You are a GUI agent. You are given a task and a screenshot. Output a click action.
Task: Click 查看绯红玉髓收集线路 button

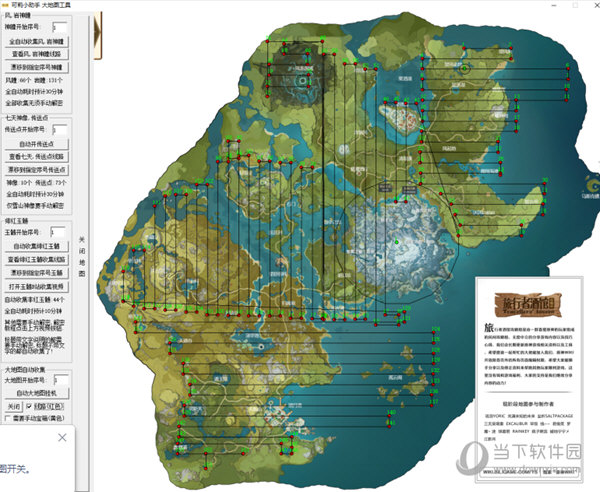37,259
